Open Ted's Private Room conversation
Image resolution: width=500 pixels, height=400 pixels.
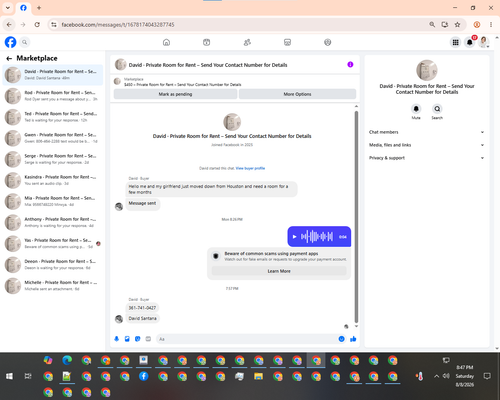click(x=53, y=117)
